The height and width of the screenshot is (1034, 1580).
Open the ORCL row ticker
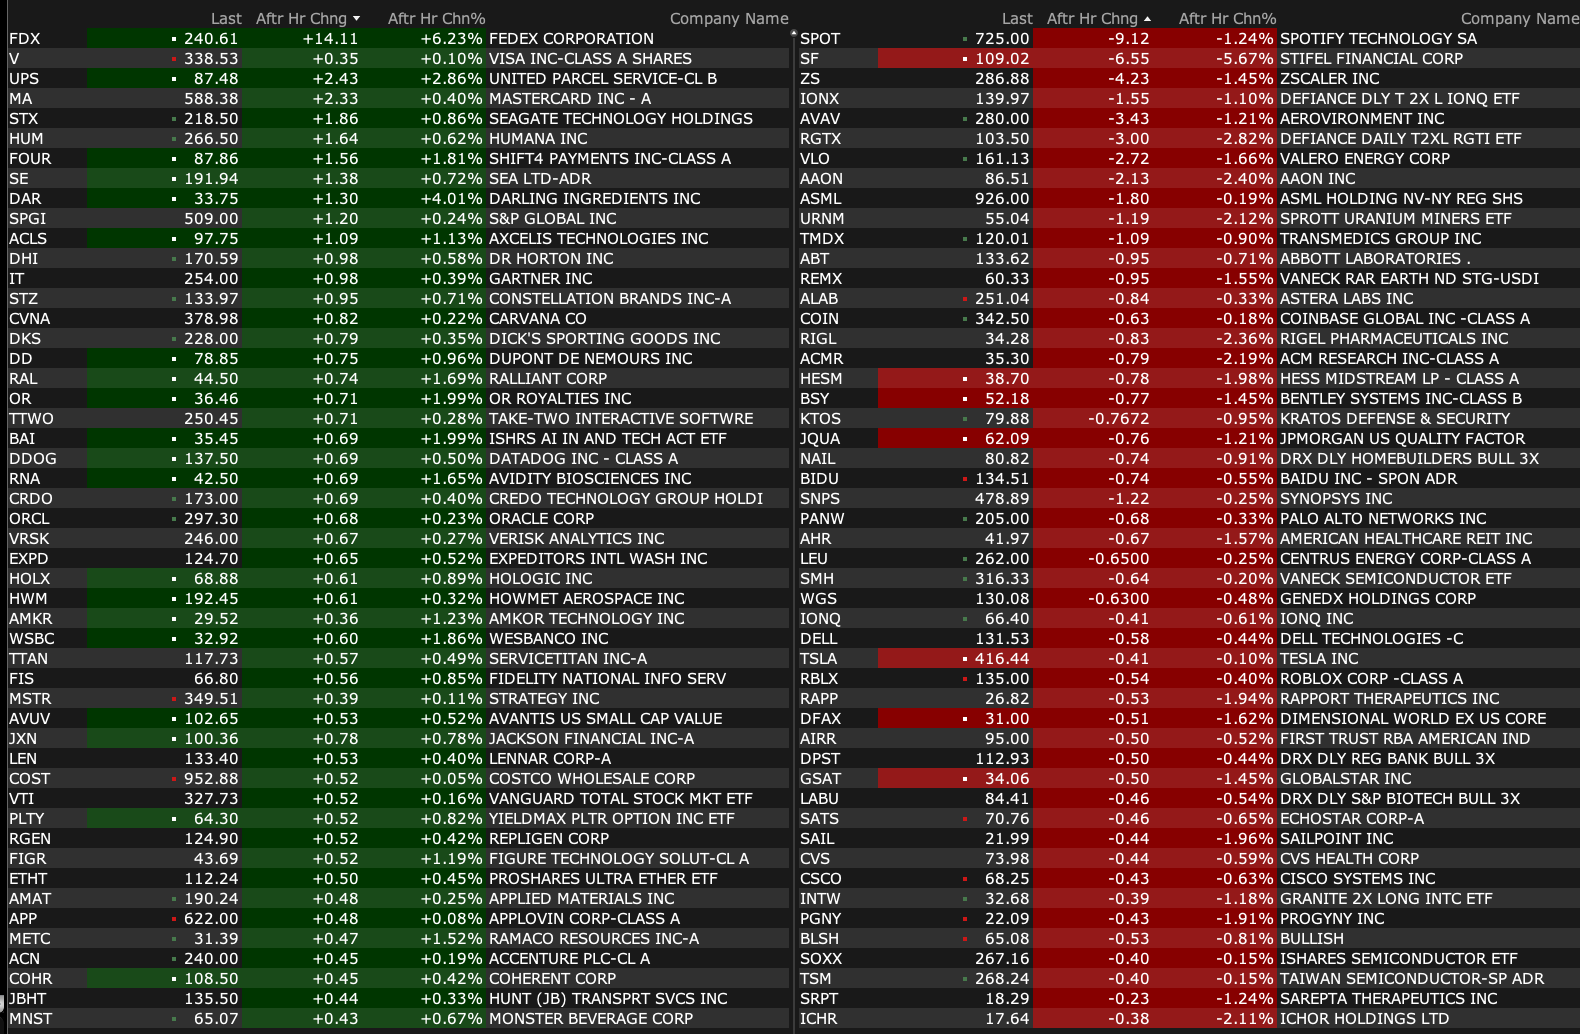(29, 519)
